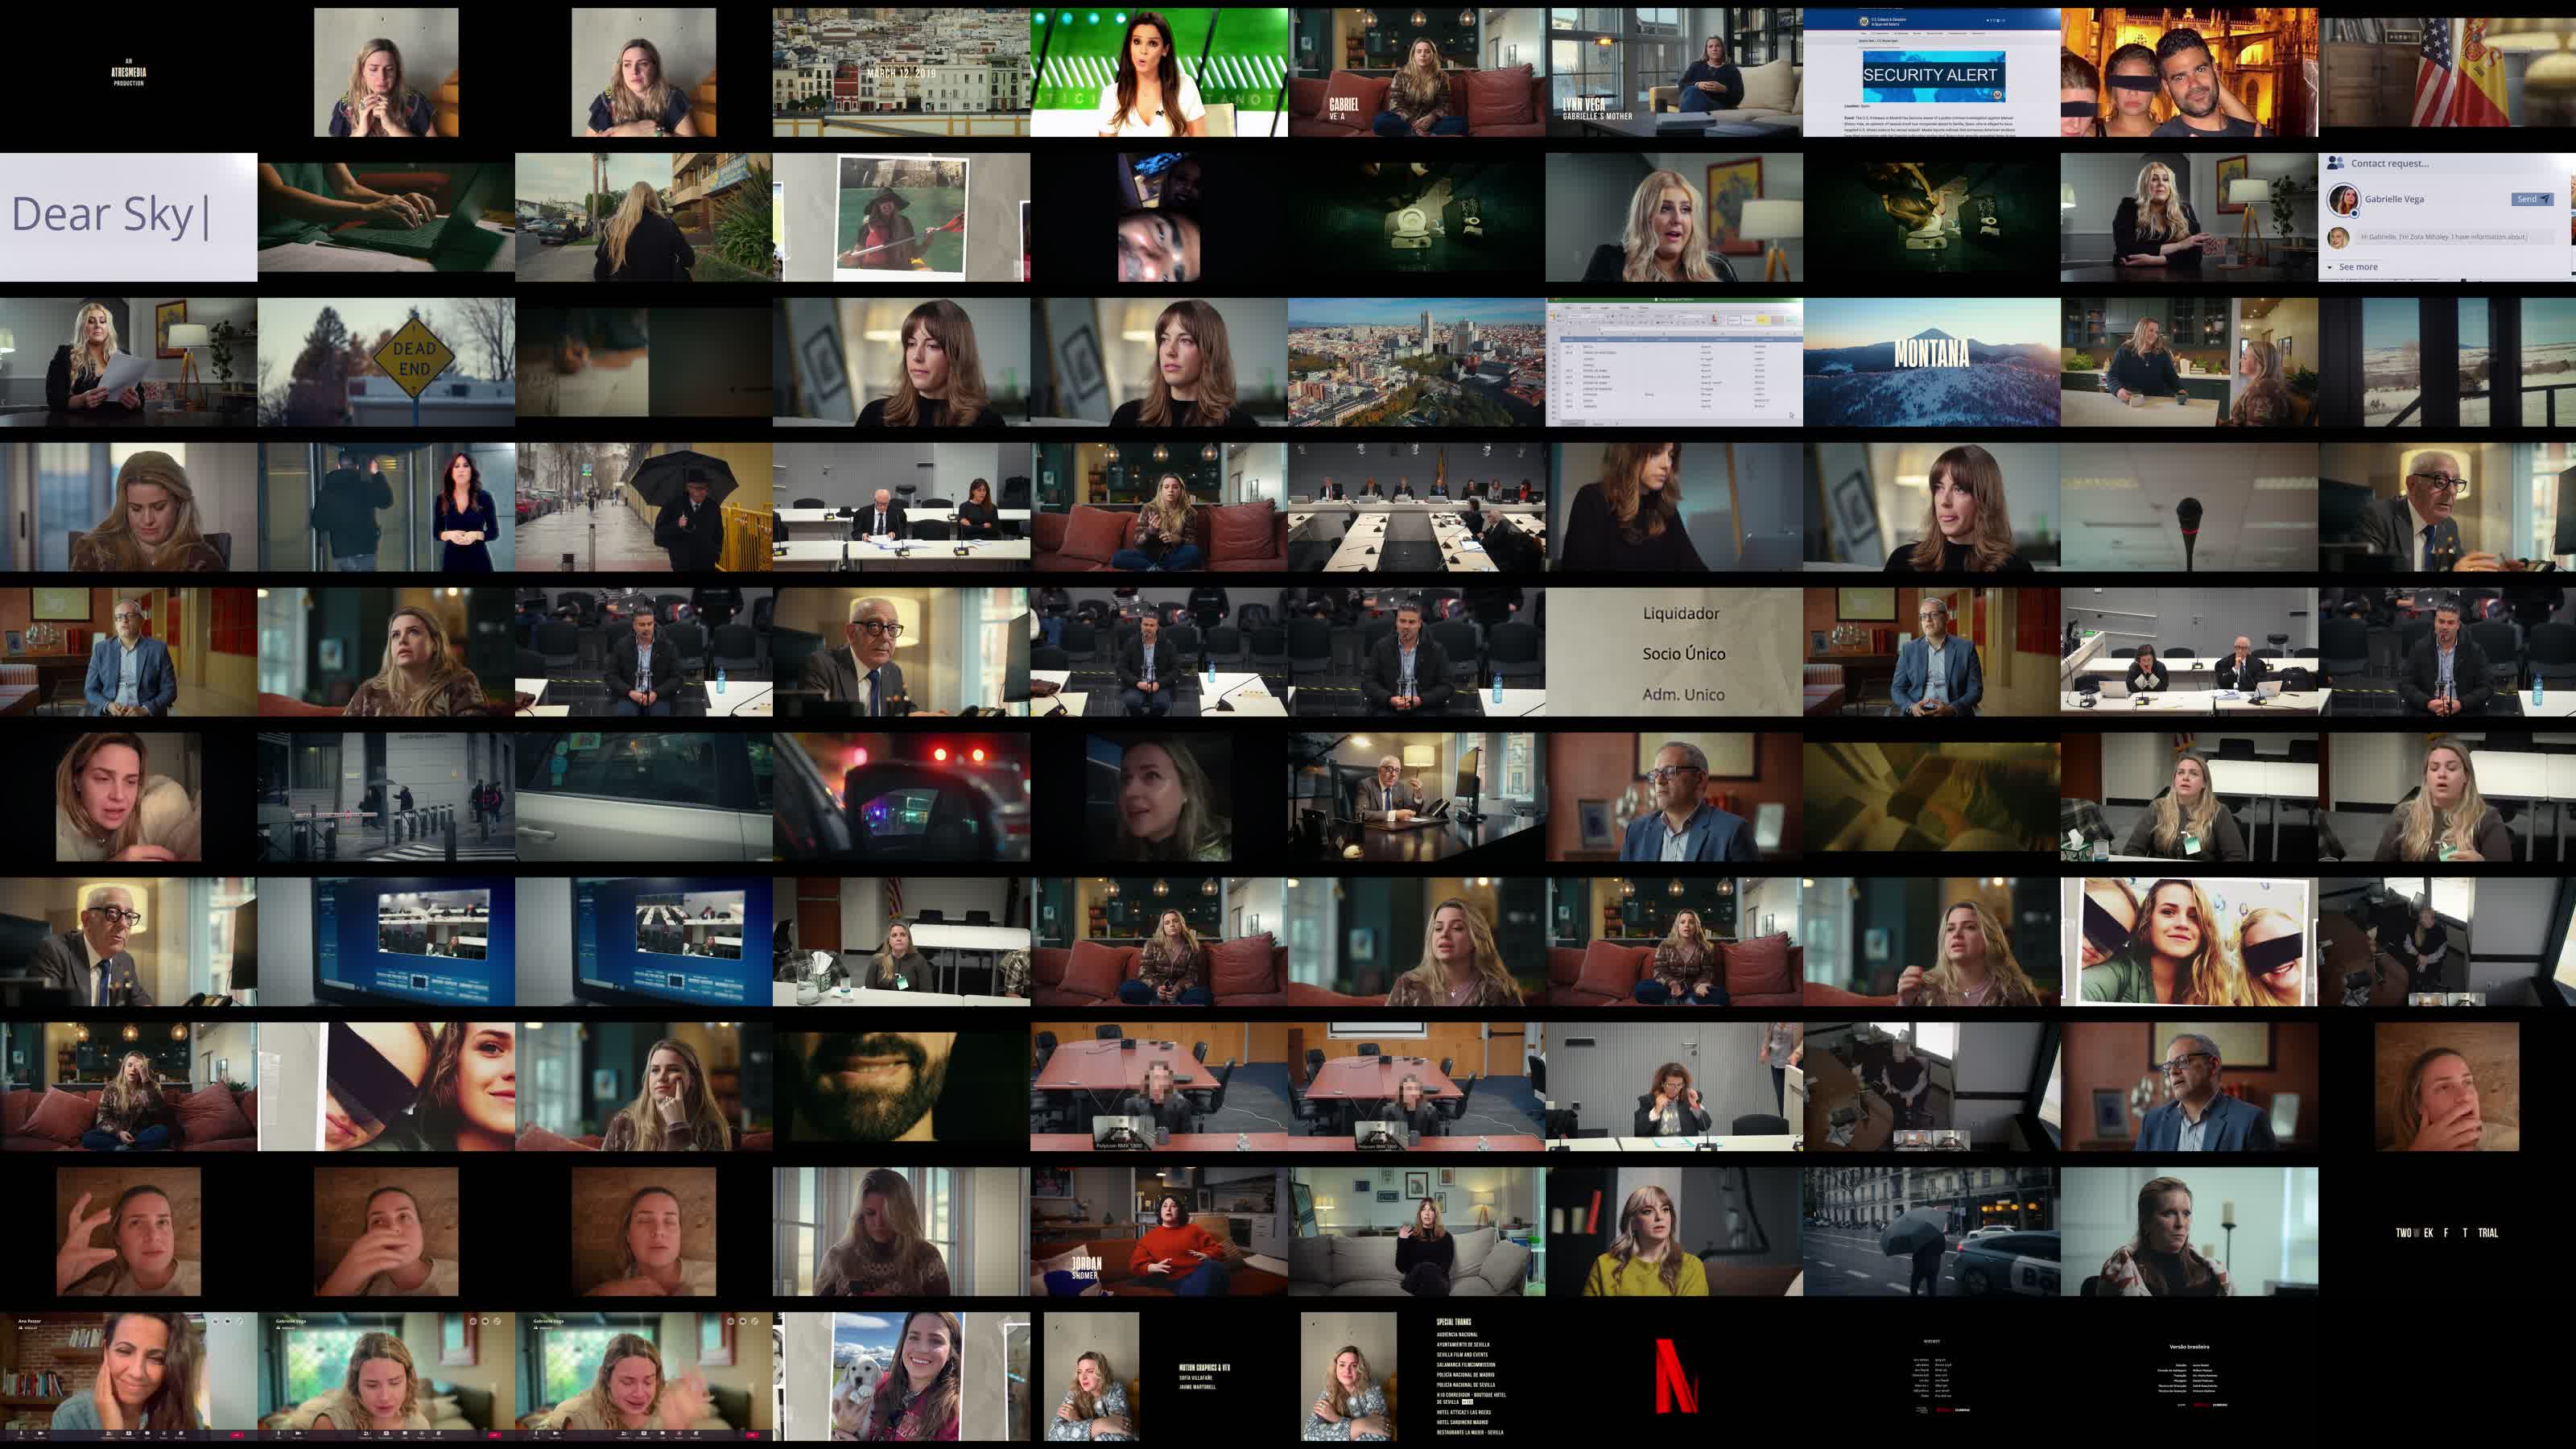Select the Atresmedia Production title card
2576x1449 pixels.
(x=128, y=72)
